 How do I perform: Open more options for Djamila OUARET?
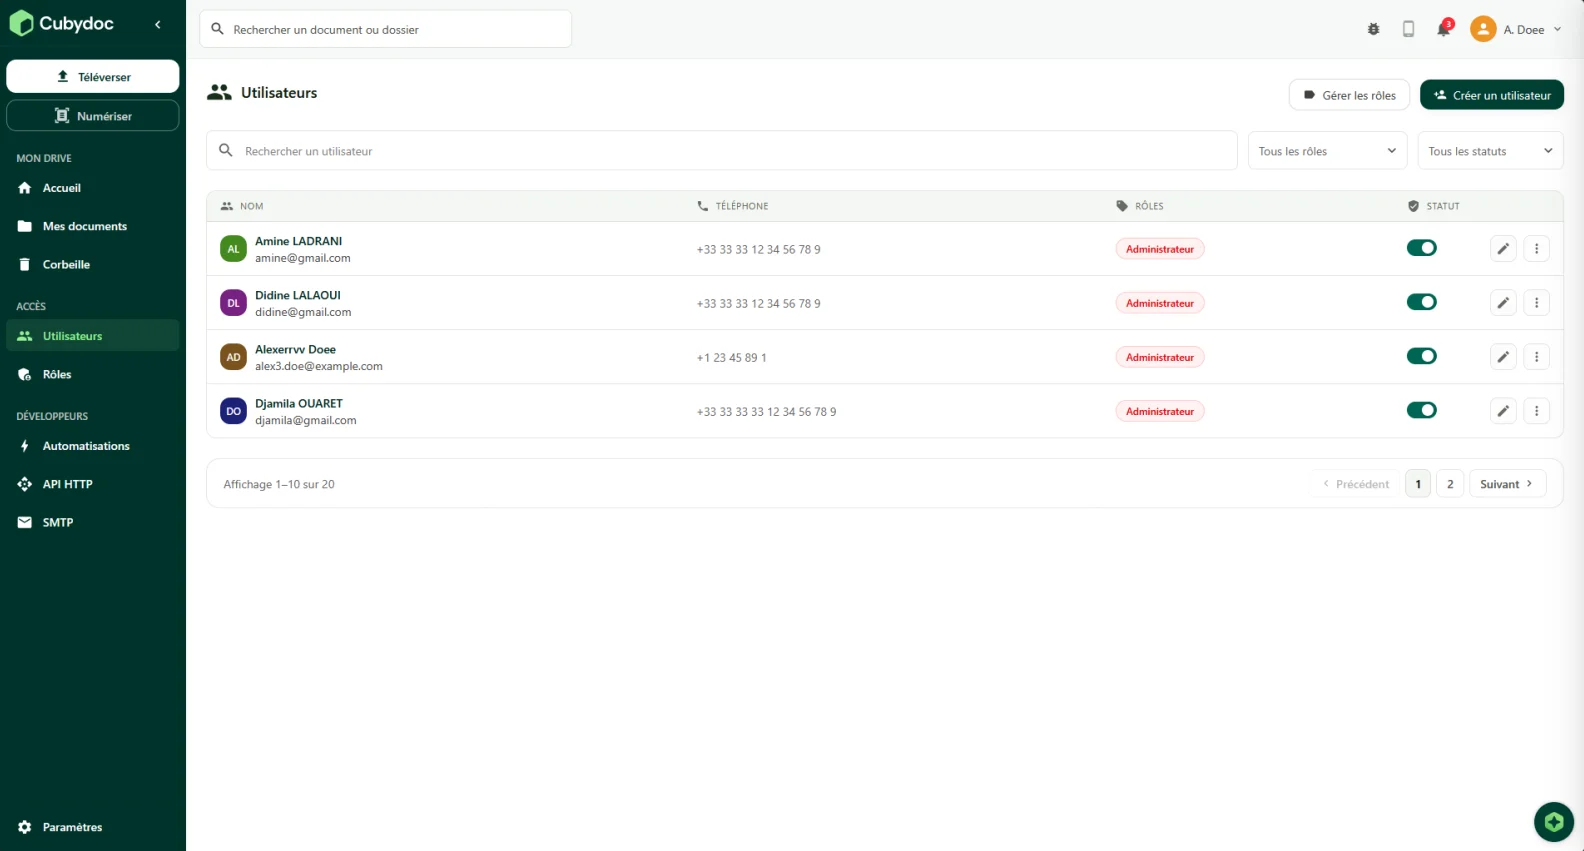tap(1537, 410)
